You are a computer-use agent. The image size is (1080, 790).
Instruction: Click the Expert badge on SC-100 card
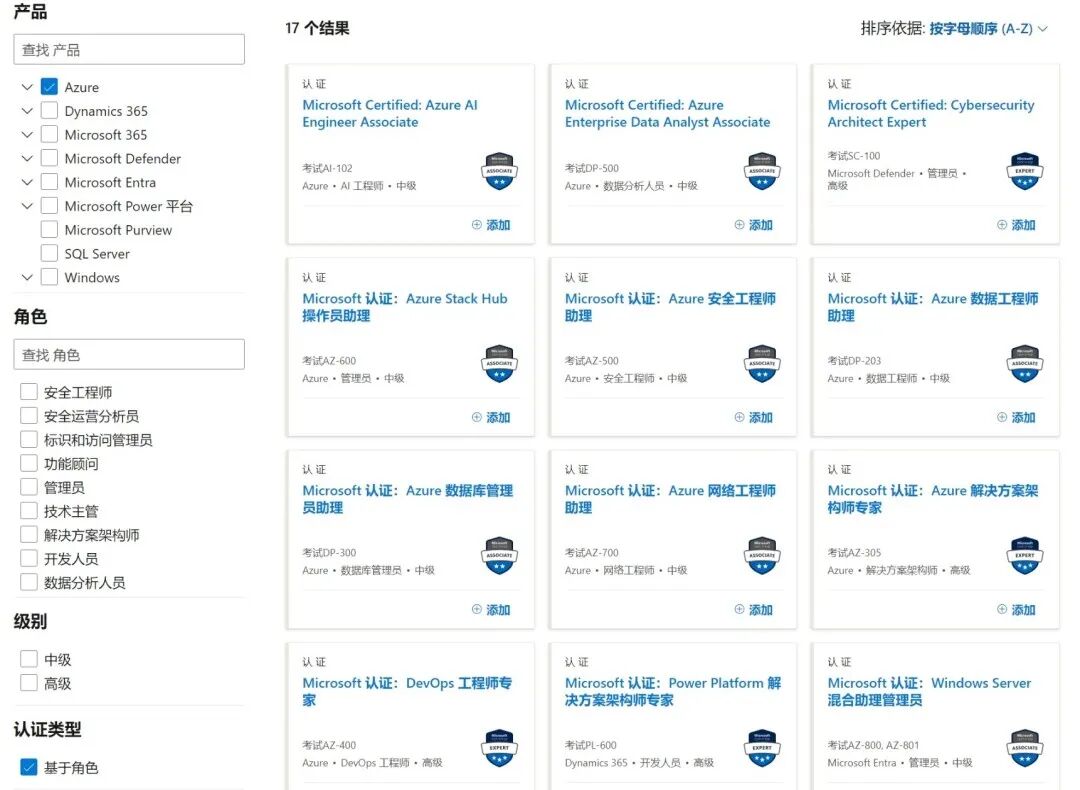pos(1025,171)
